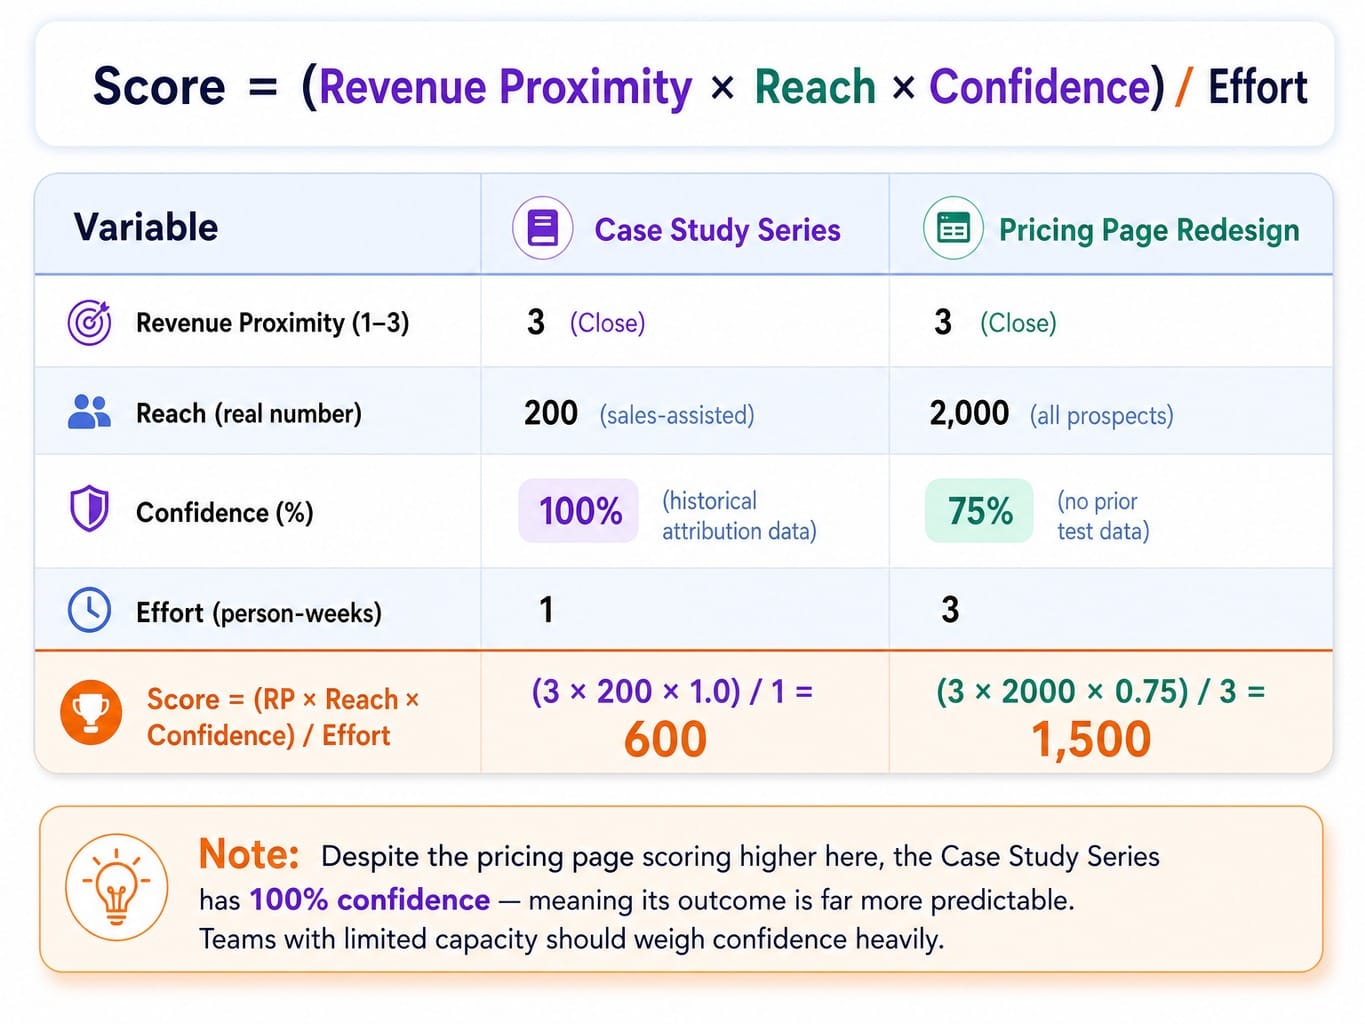Click the lightbulb icon in the Note
Image resolution: width=1365 pixels, height=1024 pixels.
(x=116, y=887)
